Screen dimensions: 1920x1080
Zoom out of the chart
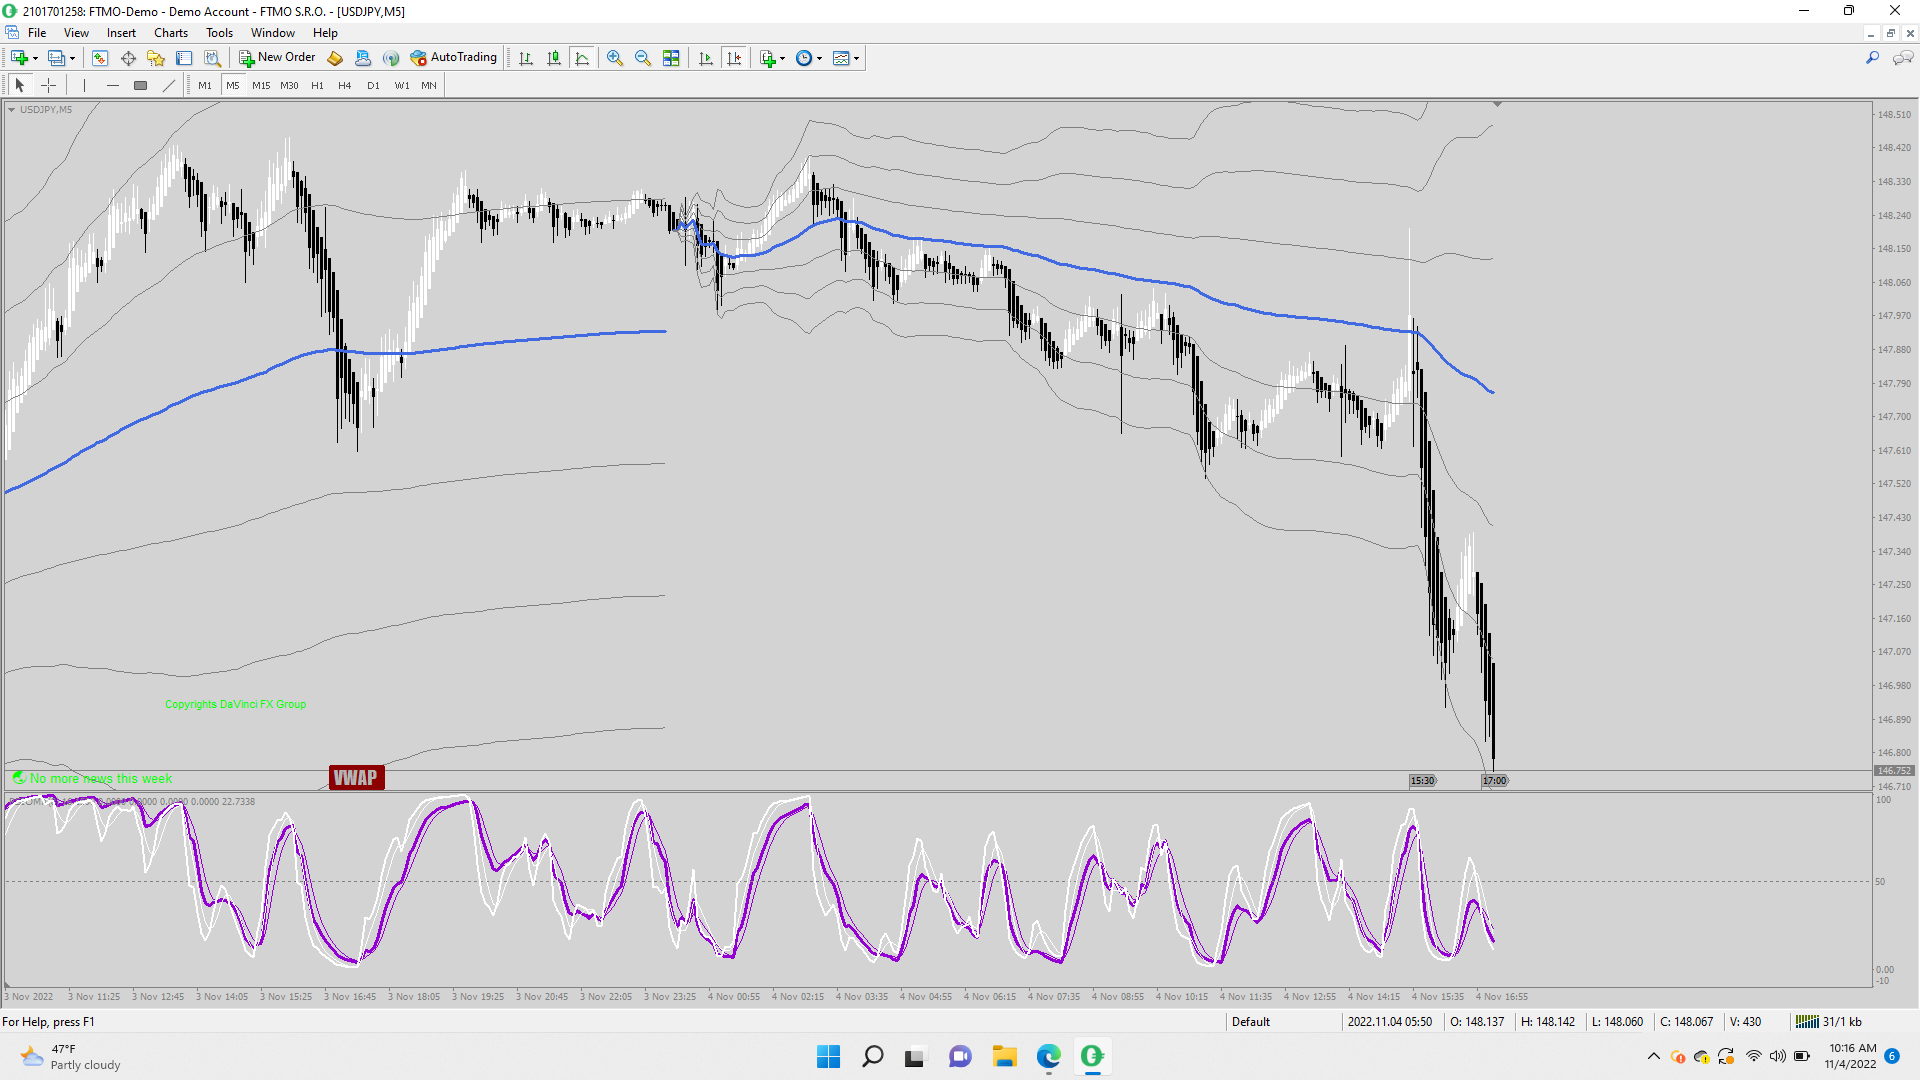[x=643, y=58]
